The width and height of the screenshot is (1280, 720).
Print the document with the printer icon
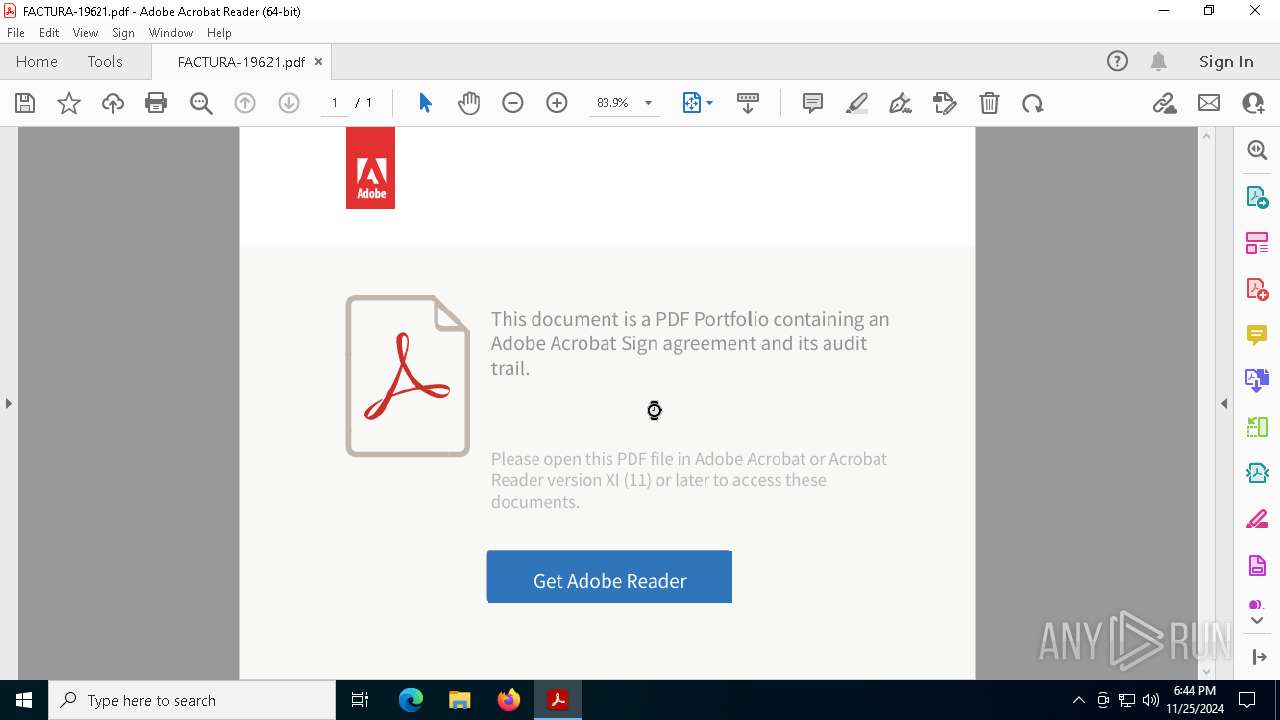tap(156, 103)
